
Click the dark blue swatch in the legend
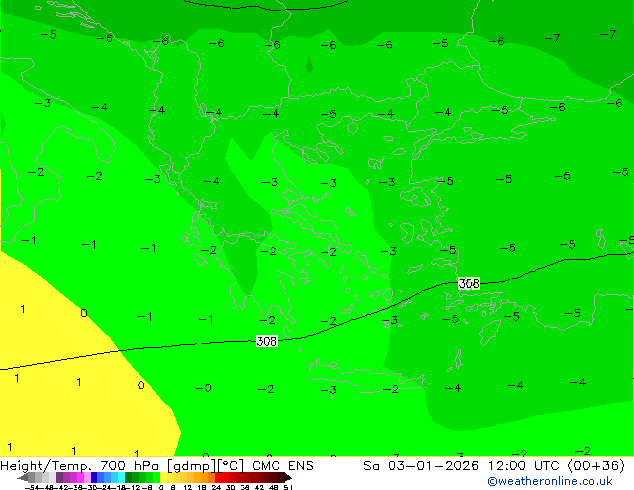94,477
